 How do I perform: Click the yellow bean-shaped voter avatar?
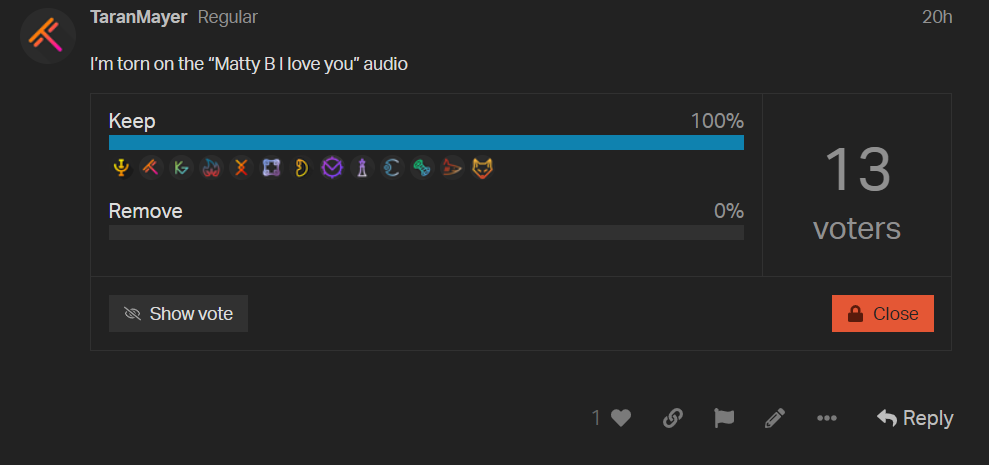coord(301,168)
